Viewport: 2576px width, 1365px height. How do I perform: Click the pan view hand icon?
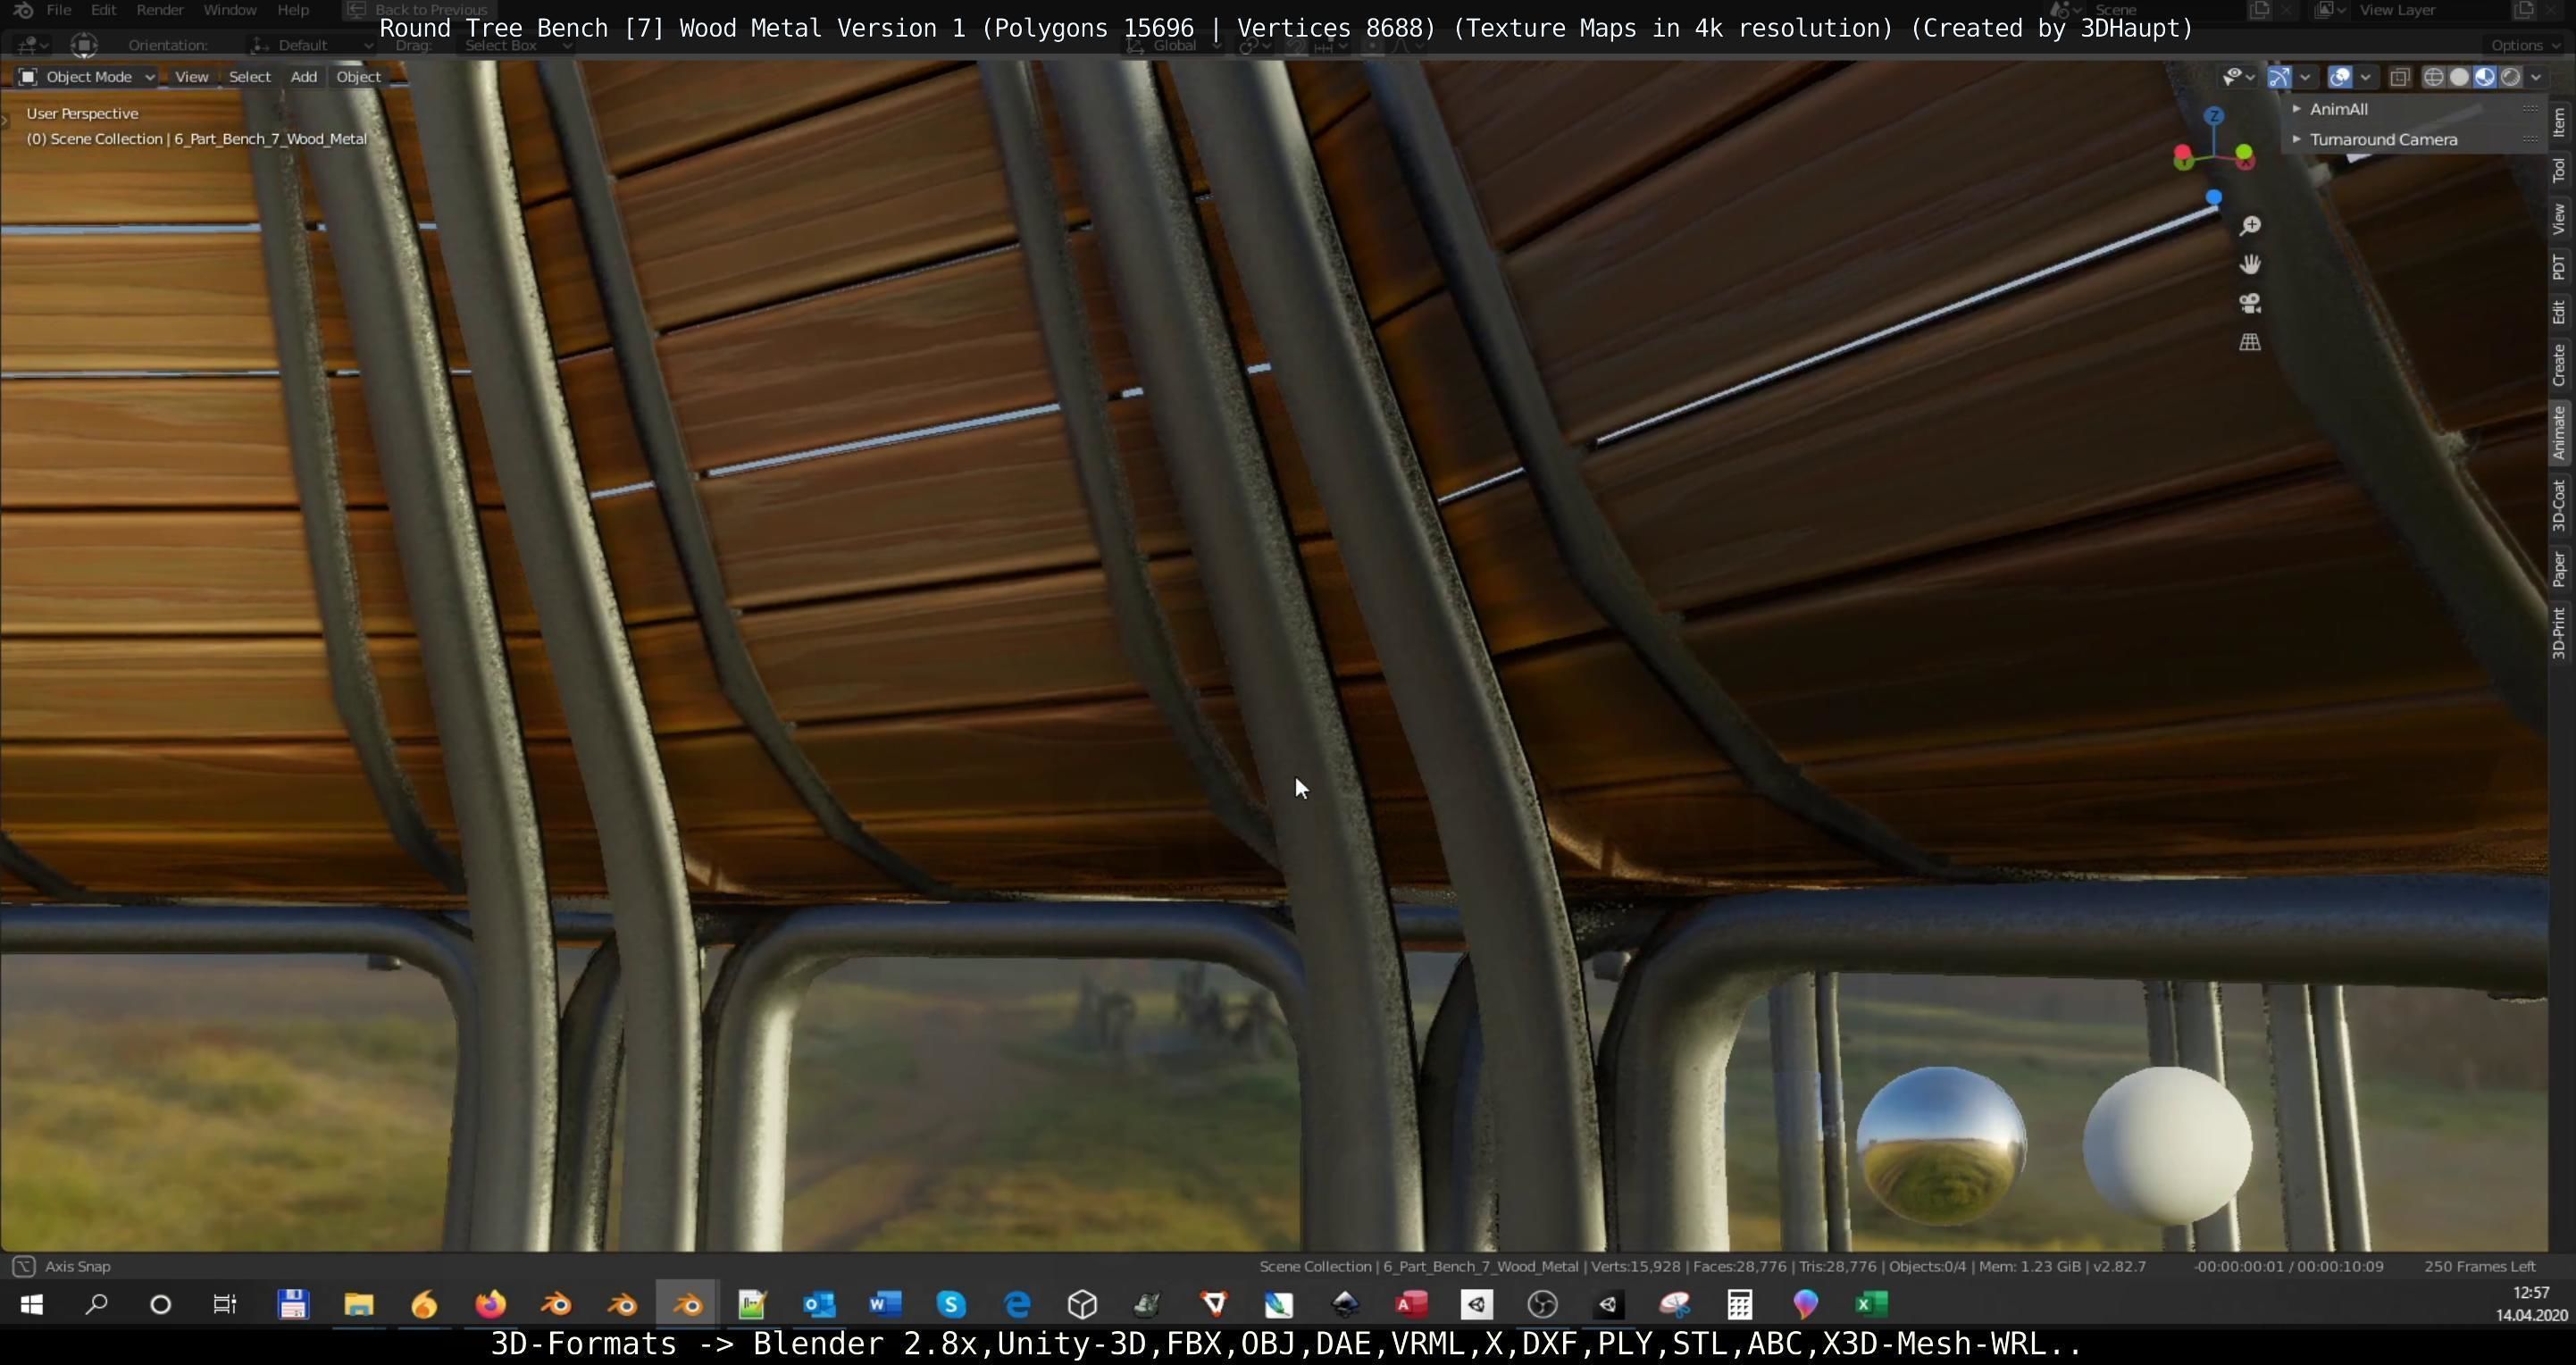click(2249, 264)
